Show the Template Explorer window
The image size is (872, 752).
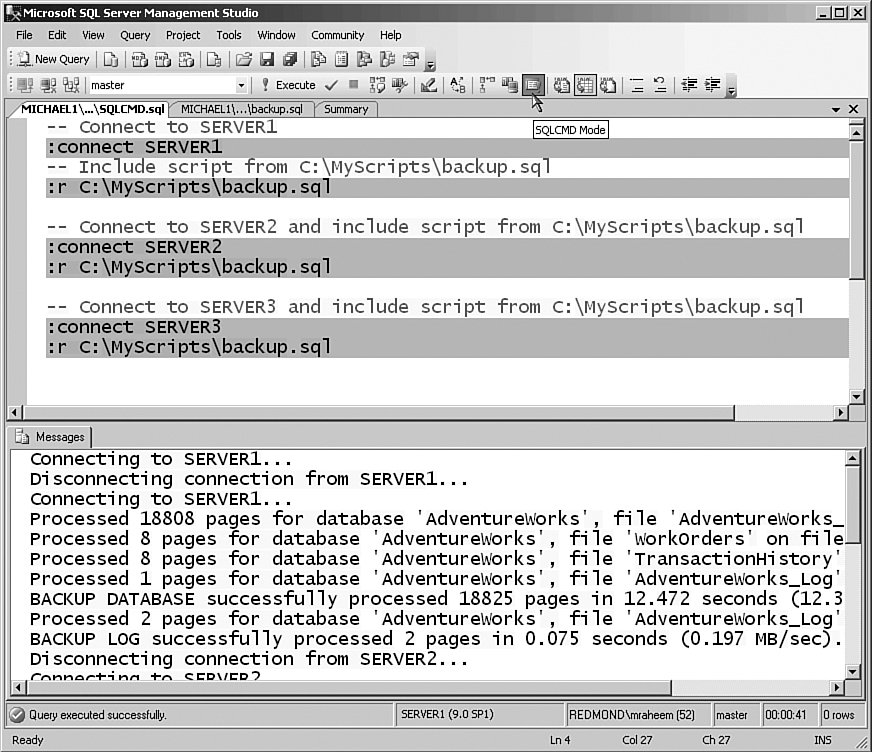388,60
